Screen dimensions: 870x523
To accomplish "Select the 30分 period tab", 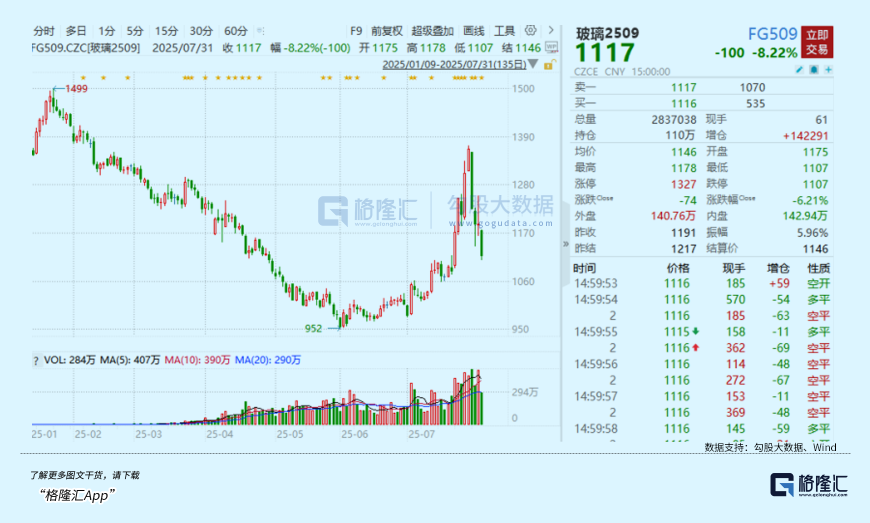I will 201,31.
